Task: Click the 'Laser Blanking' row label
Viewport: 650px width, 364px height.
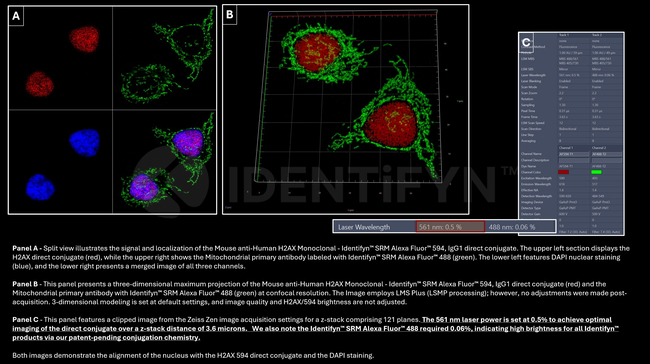Action: coord(531,81)
